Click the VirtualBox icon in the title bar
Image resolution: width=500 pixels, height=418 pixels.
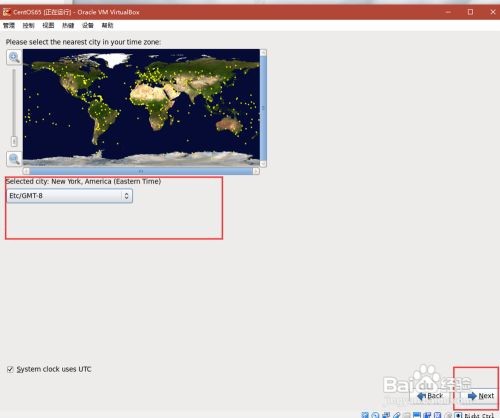pyautogui.click(x=7, y=12)
